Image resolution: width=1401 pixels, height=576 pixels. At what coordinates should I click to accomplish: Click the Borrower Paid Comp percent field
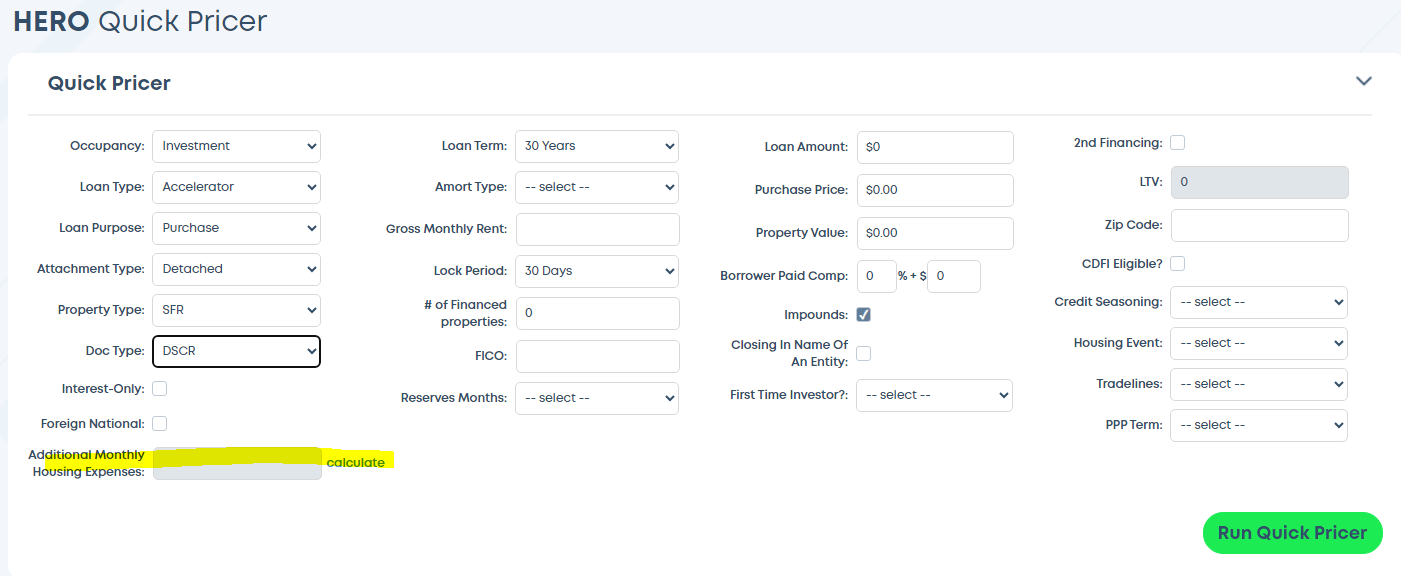(876, 276)
